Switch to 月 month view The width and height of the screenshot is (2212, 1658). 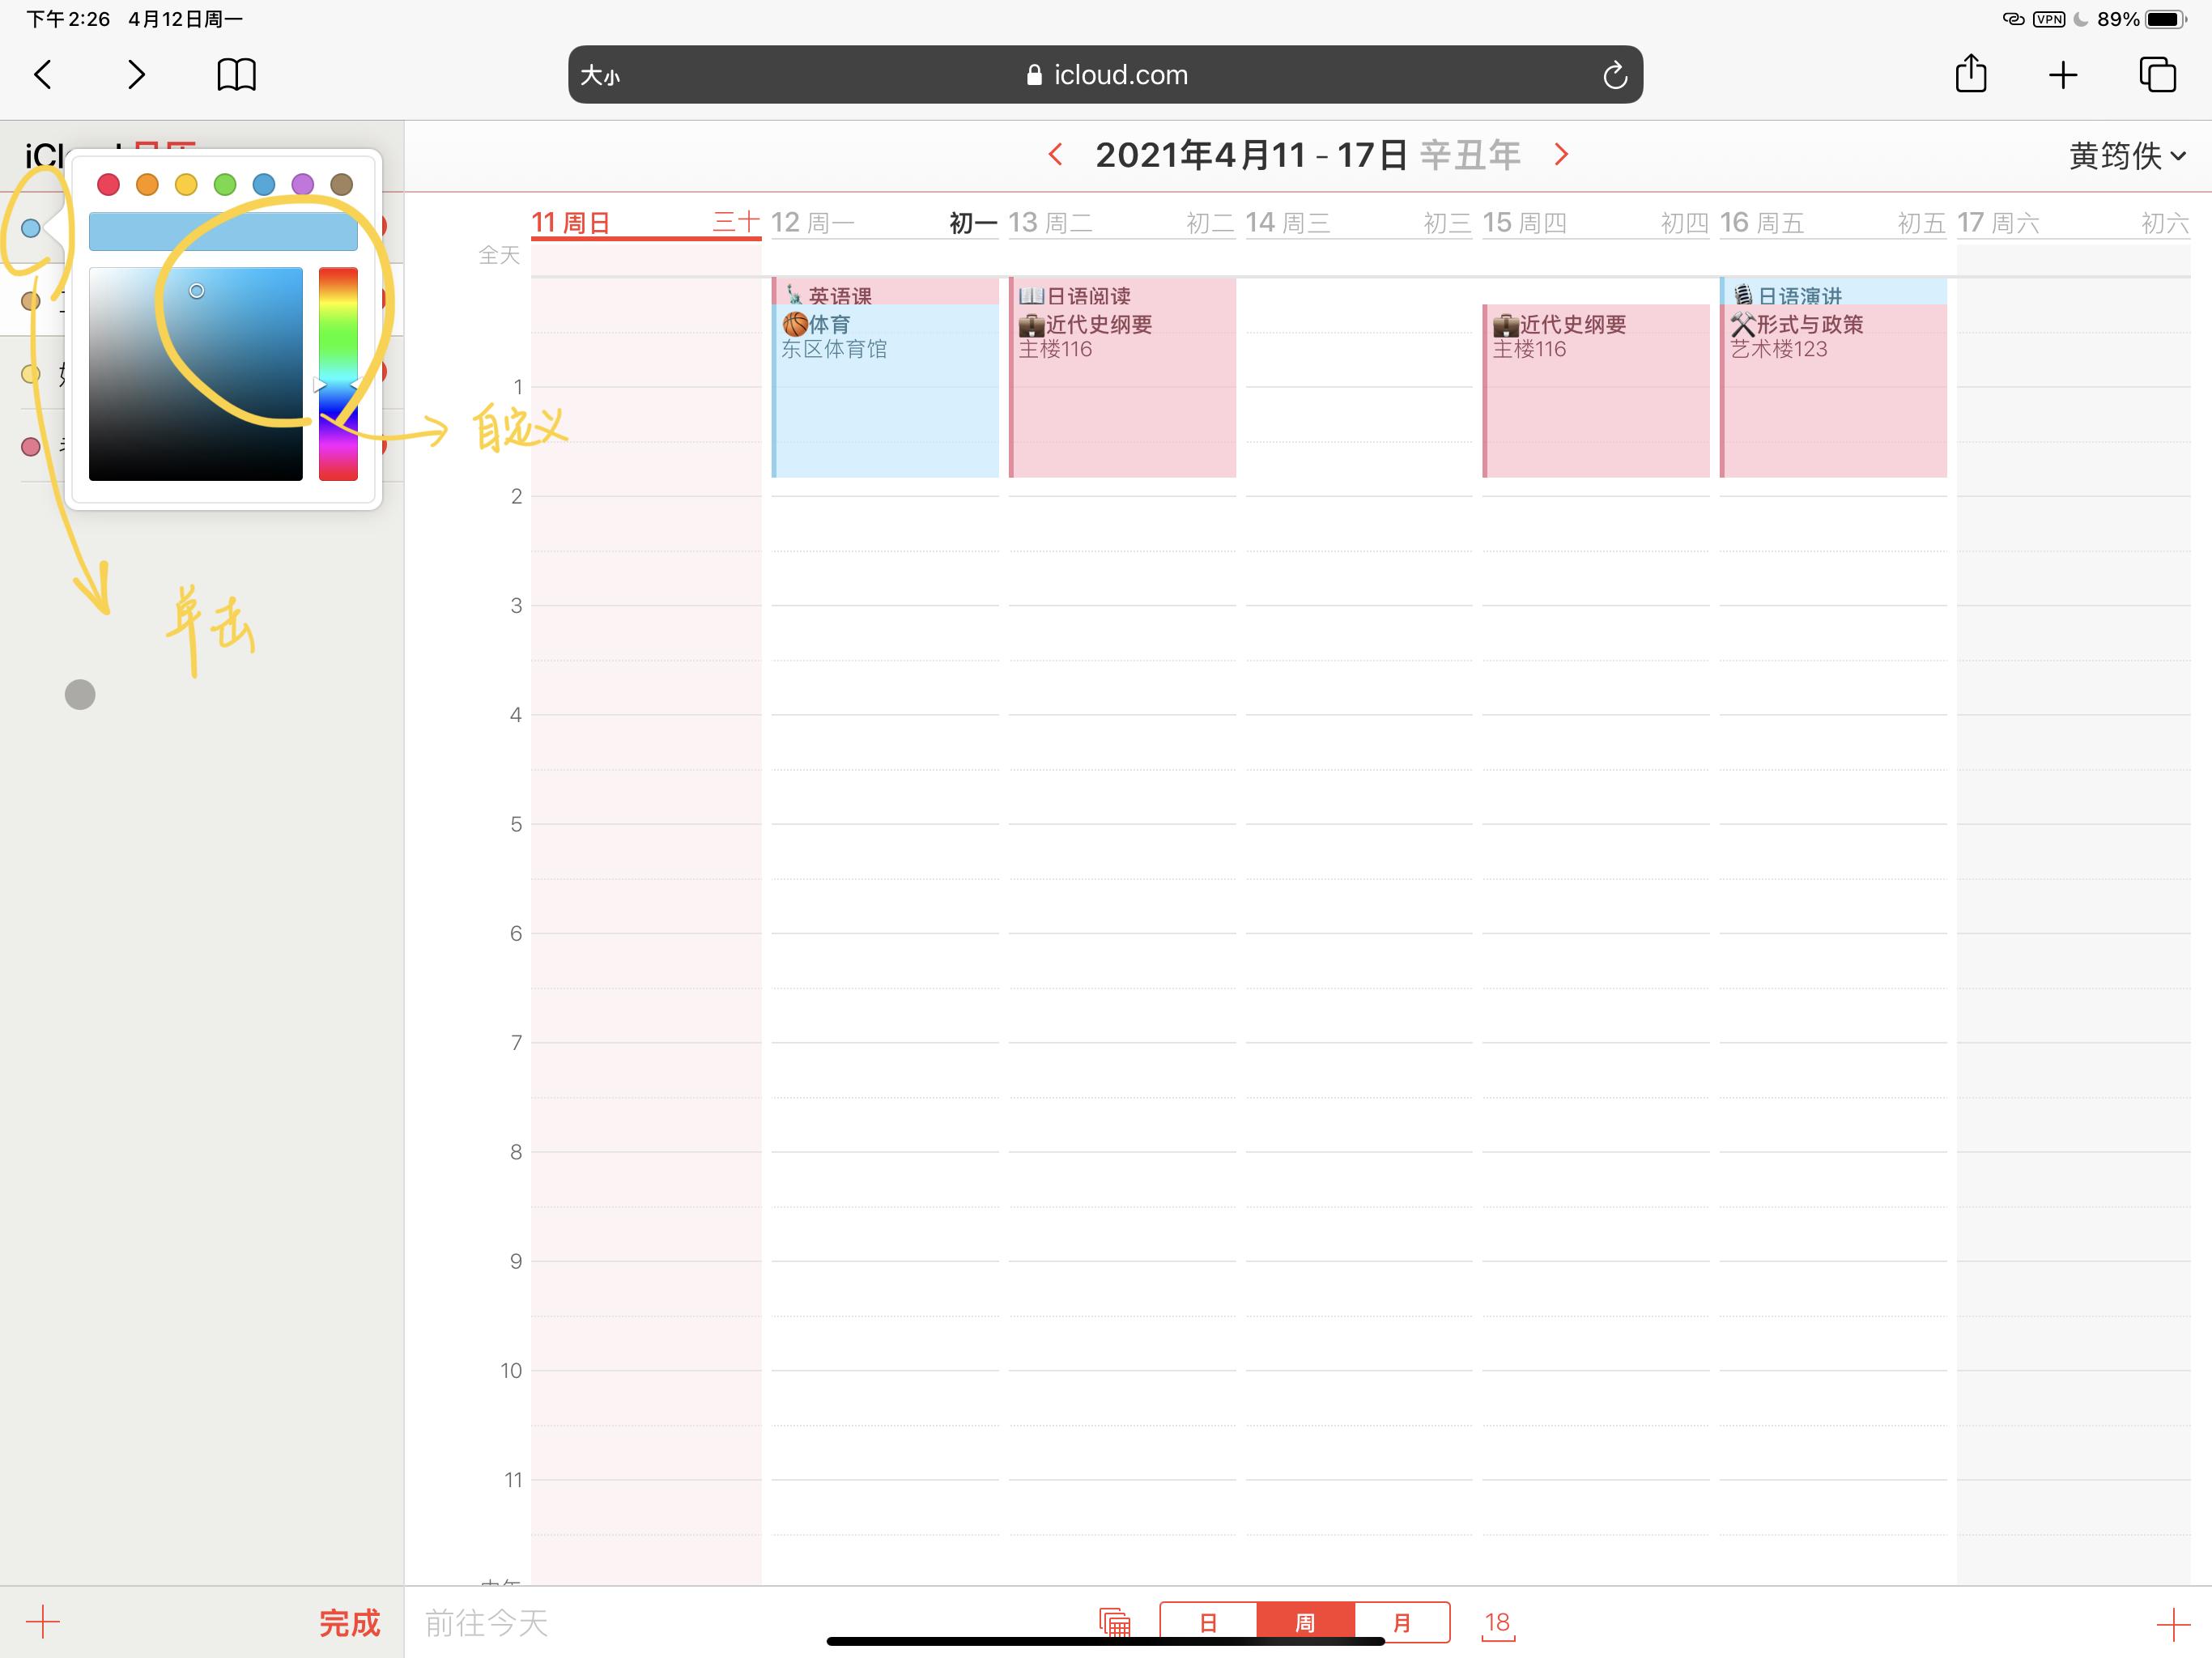(1402, 1622)
